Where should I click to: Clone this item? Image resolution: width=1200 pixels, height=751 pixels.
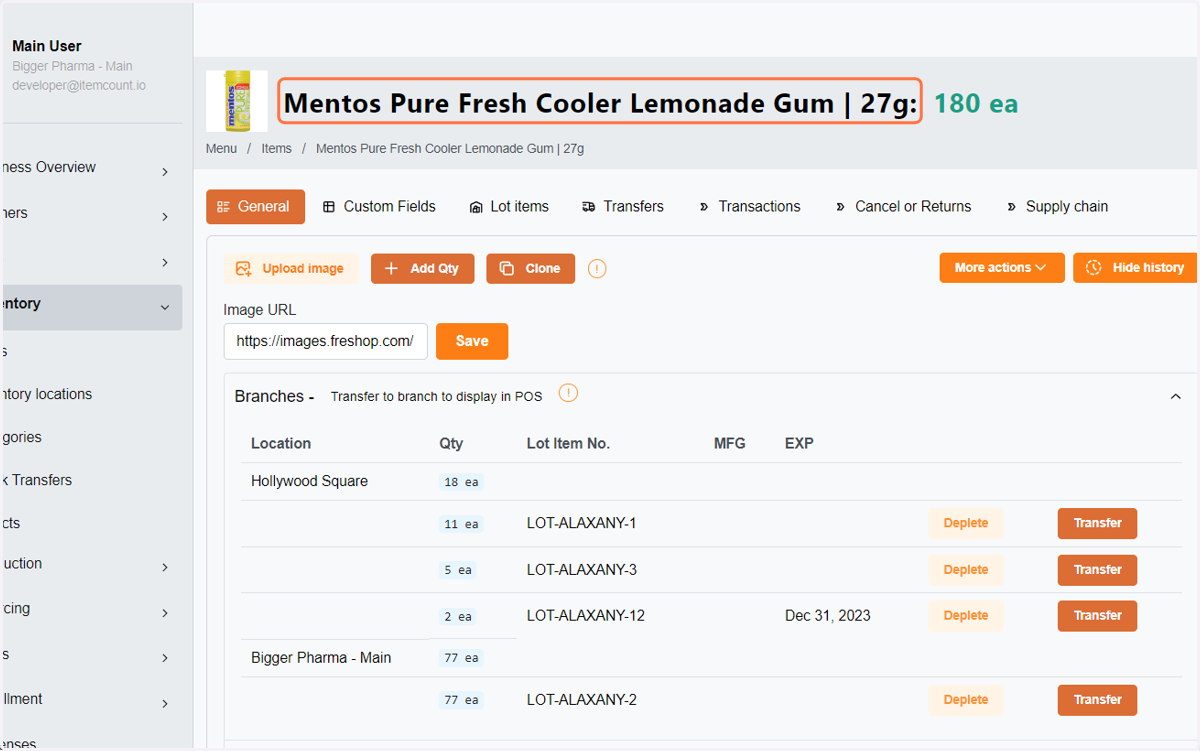[x=530, y=268]
